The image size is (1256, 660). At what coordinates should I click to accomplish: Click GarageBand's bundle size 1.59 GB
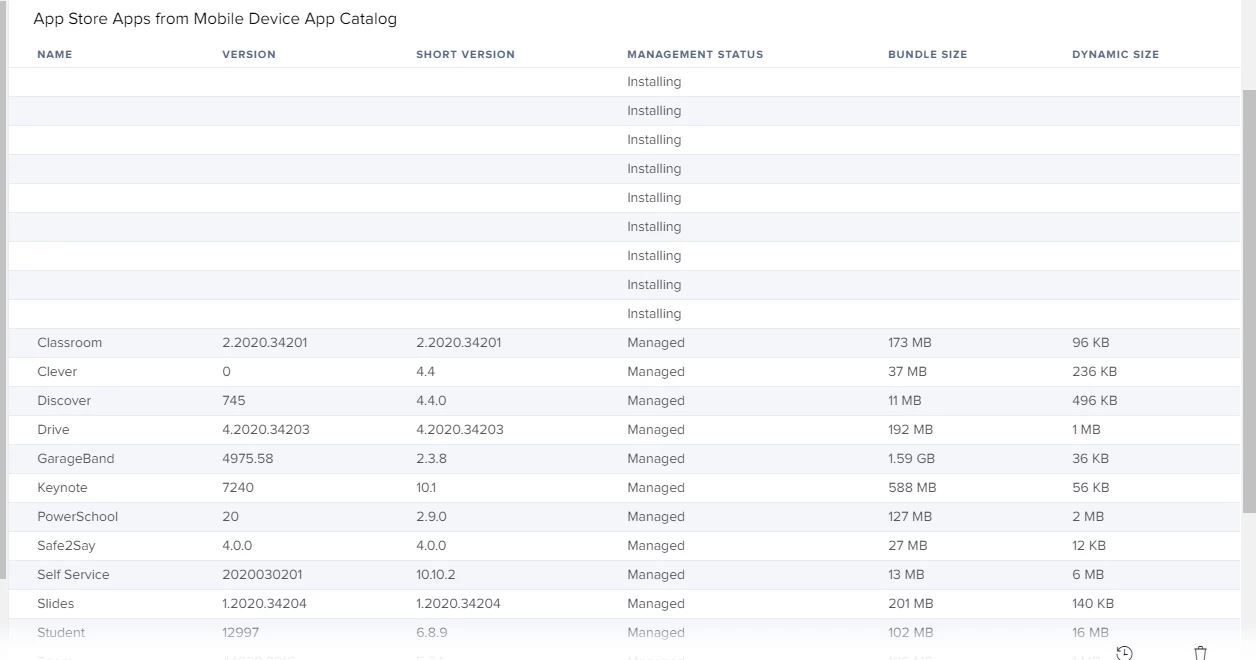(x=912, y=459)
